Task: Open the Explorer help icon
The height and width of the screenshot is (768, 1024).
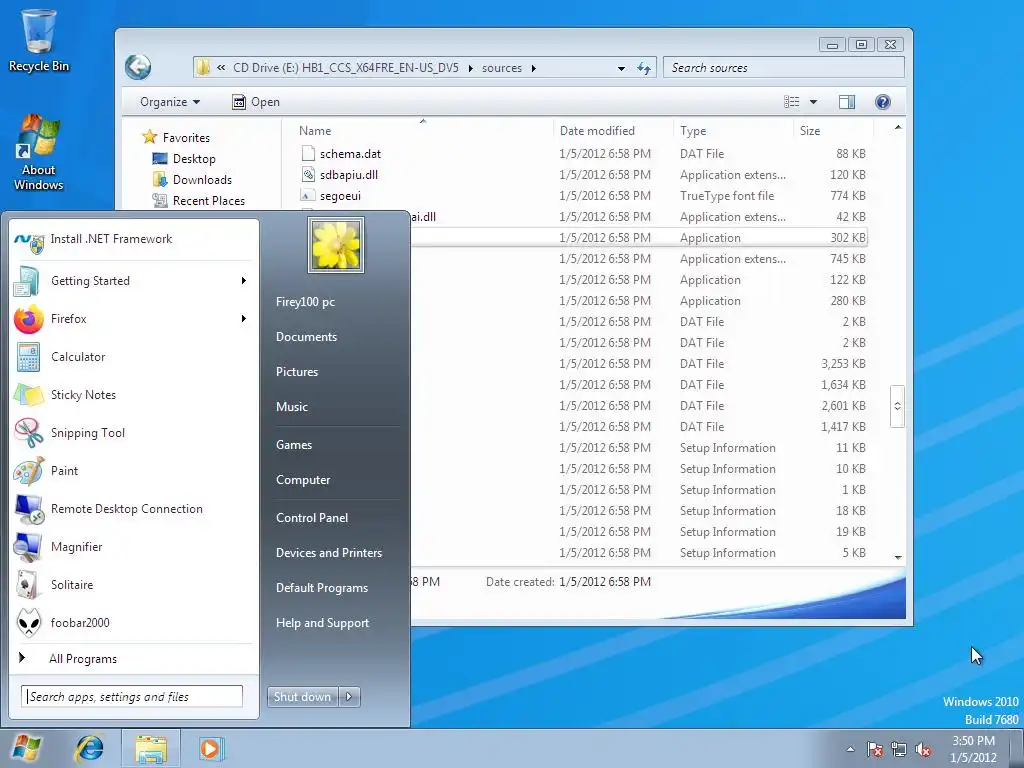Action: (882, 102)
